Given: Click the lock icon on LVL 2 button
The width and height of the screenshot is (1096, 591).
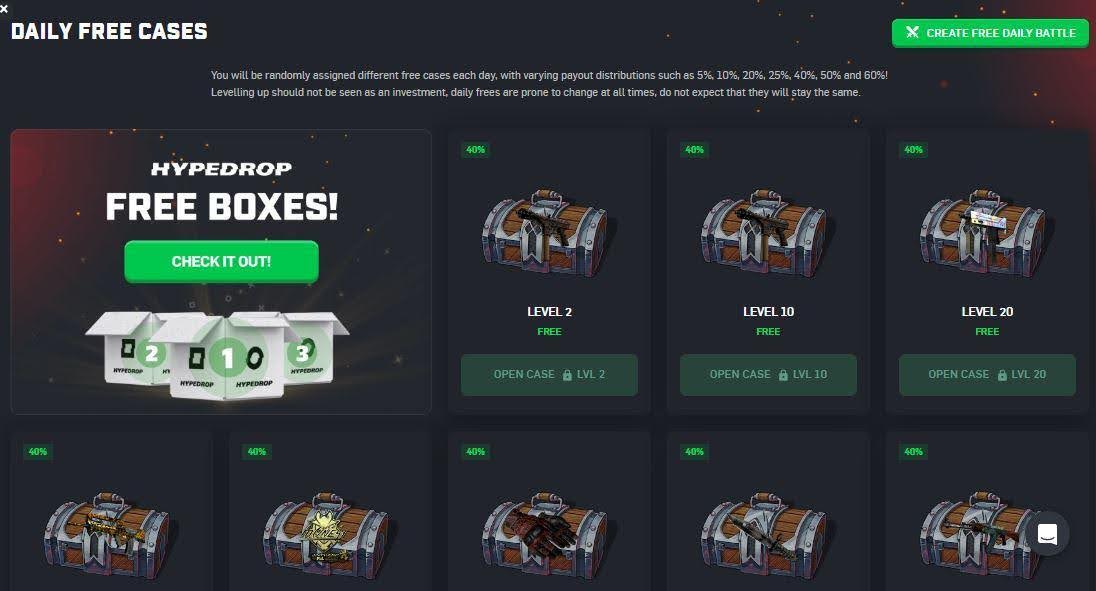Looking at the screenshot, I should 567,375.
